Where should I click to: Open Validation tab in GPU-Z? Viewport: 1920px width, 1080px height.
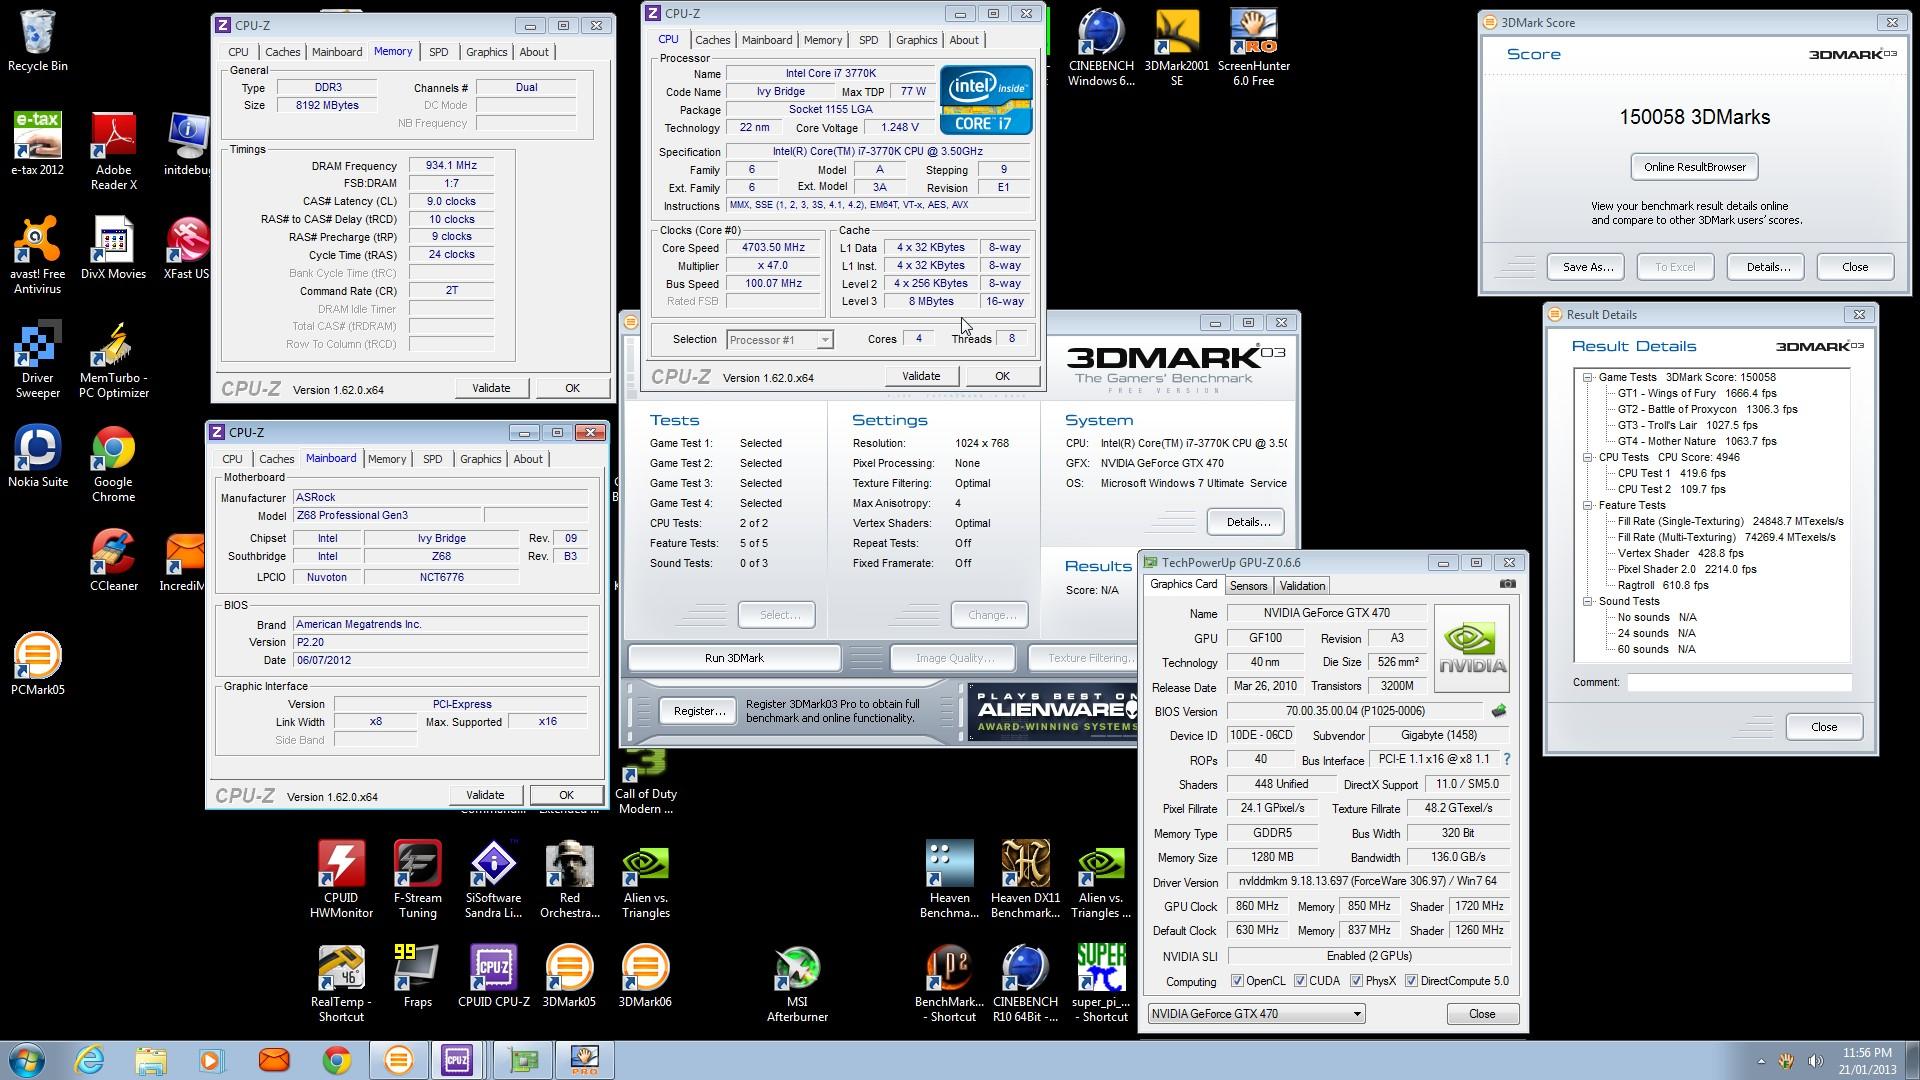pos(1302,586)
